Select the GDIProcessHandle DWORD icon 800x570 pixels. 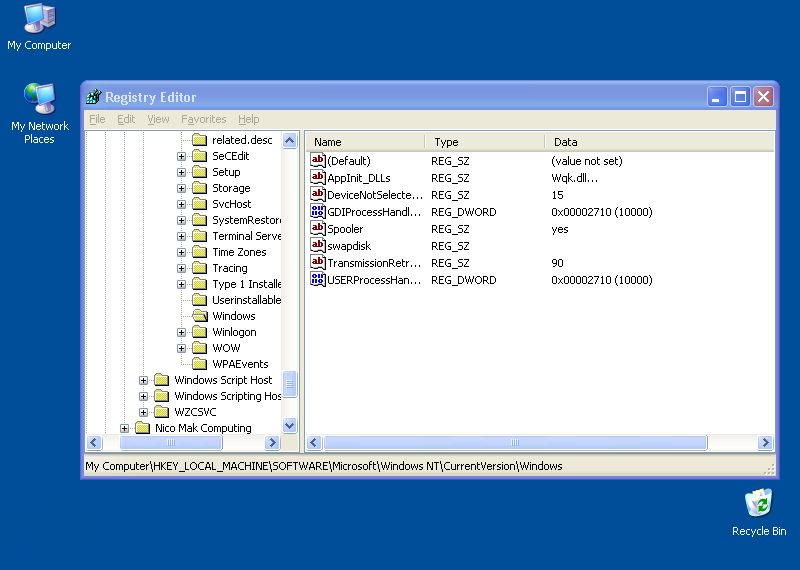318,211
